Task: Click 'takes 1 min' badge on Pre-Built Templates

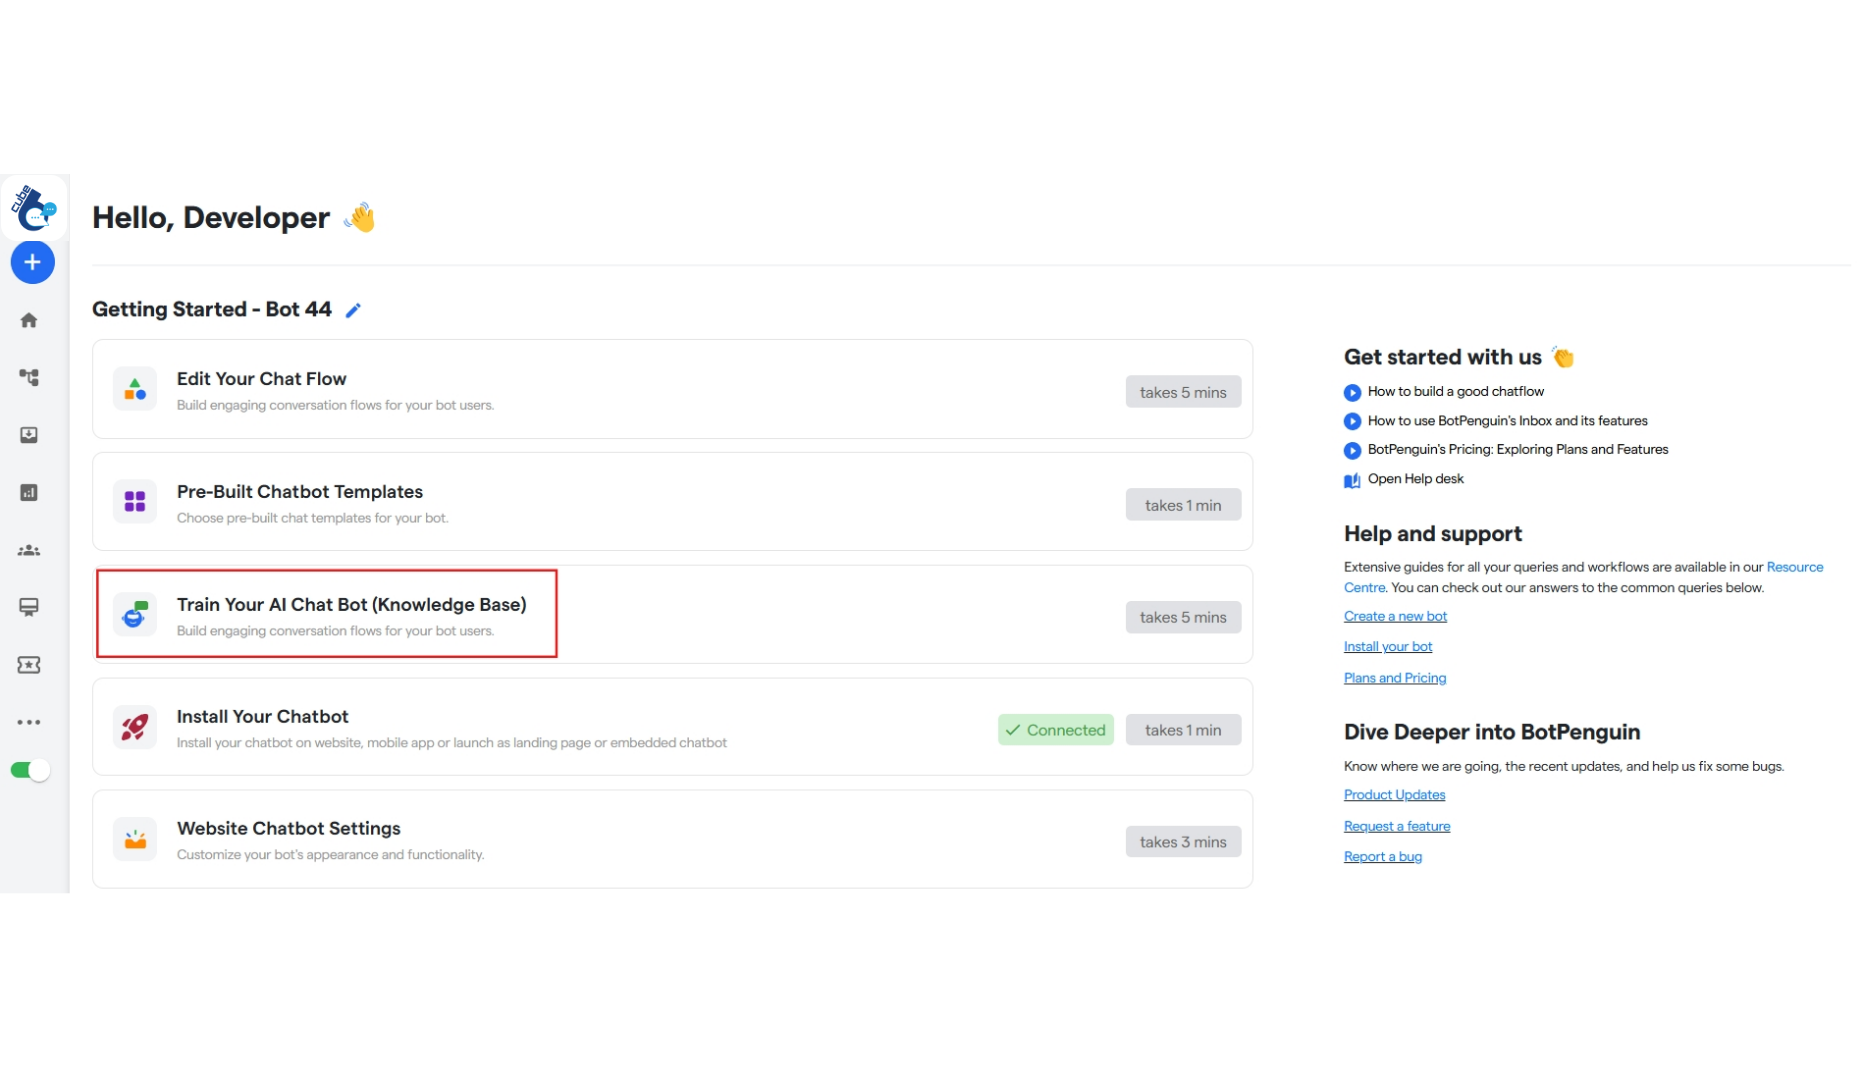Action: (x=1183, y=505)
